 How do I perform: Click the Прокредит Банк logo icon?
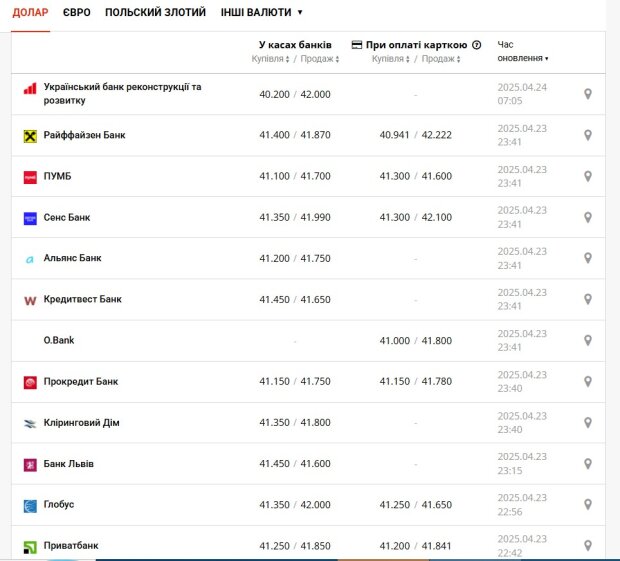30,383
